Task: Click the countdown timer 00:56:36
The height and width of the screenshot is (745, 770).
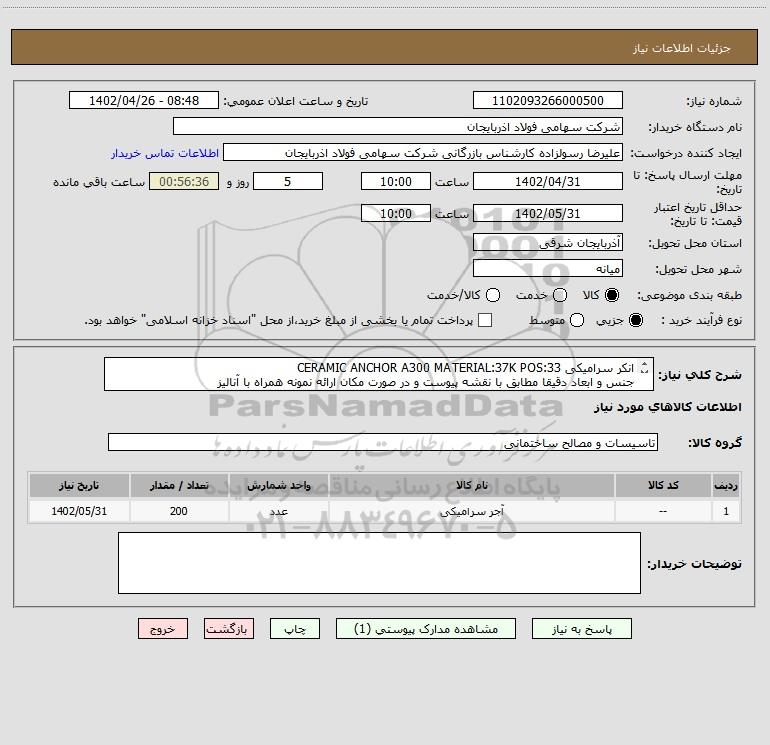Action: 184,181
